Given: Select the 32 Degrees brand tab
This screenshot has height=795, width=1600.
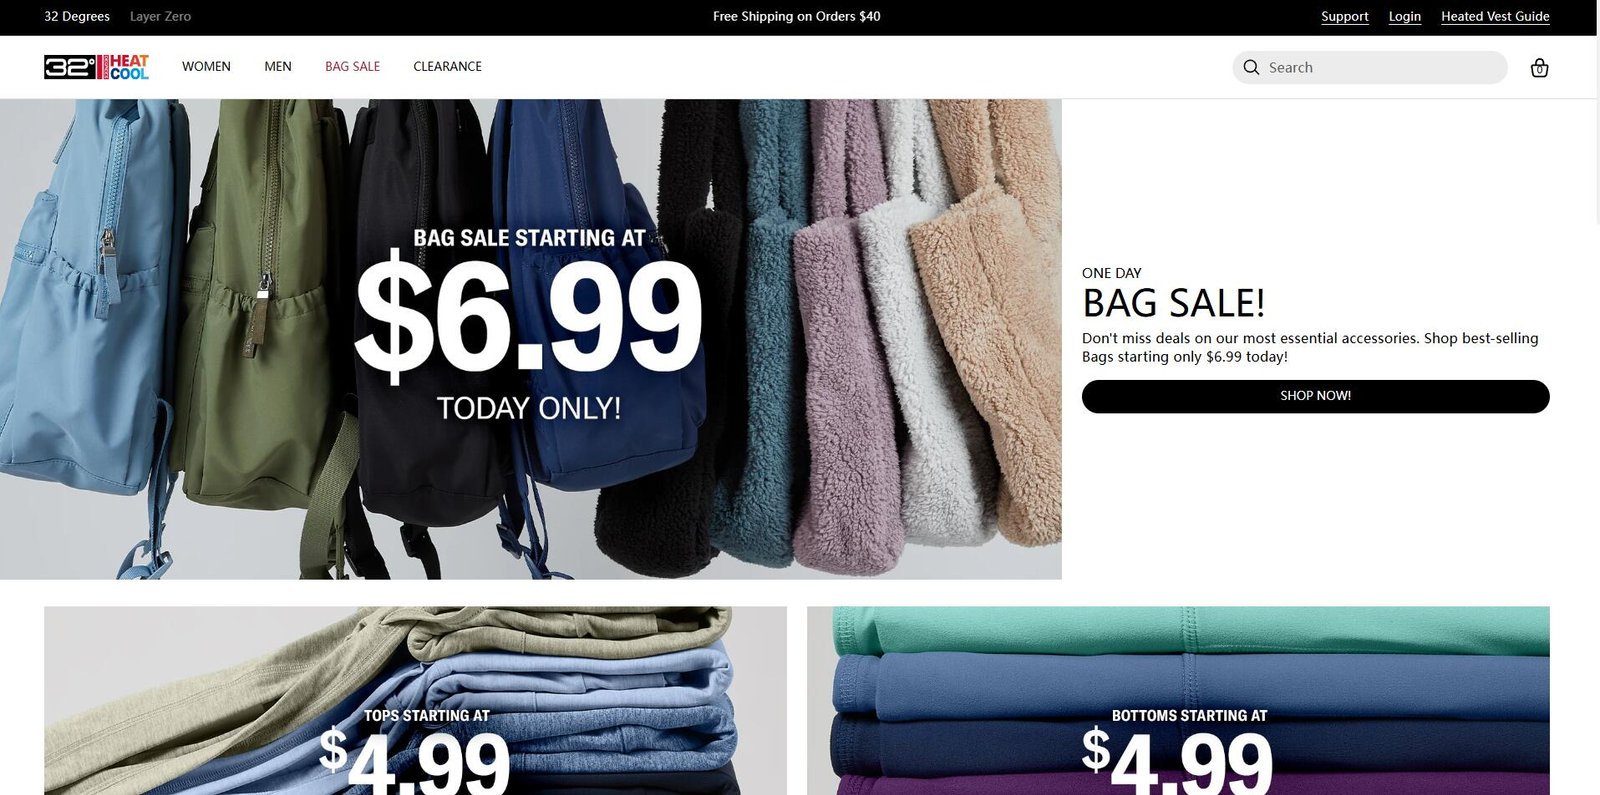Looking at the screenshot, I should 77,16.
